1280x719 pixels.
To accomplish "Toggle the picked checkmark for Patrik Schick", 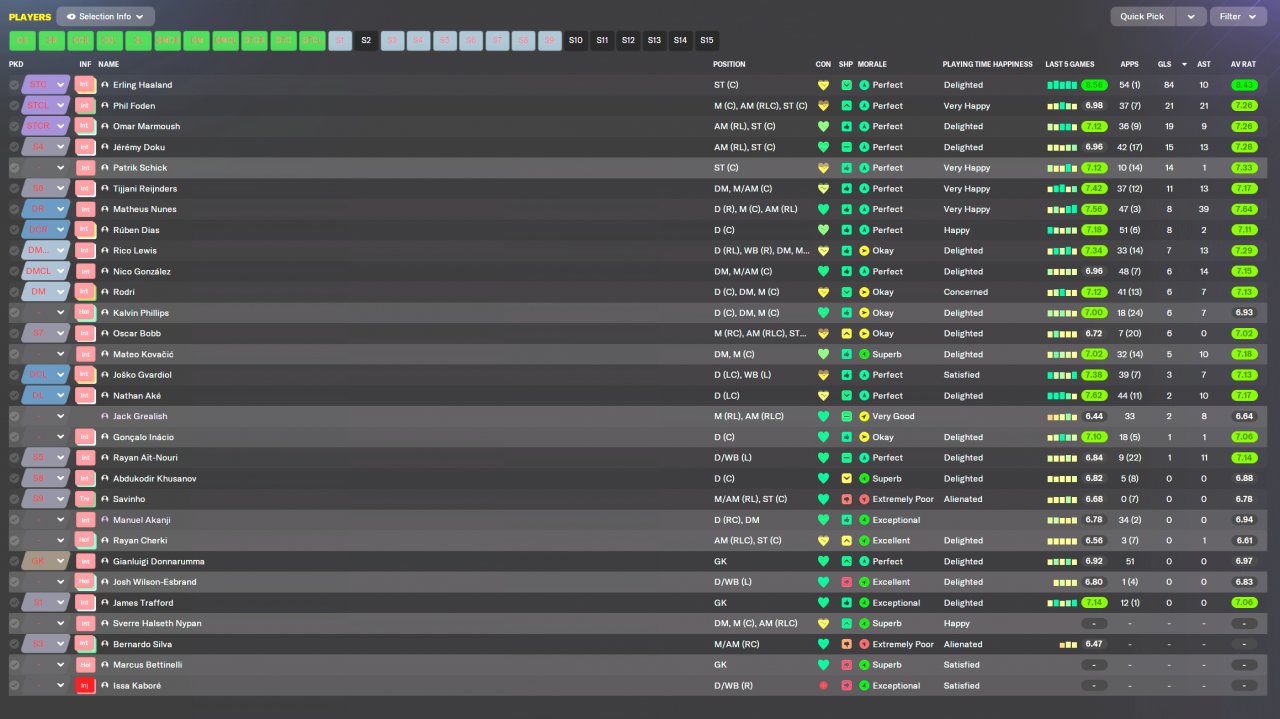I will (x=14, y=168).
